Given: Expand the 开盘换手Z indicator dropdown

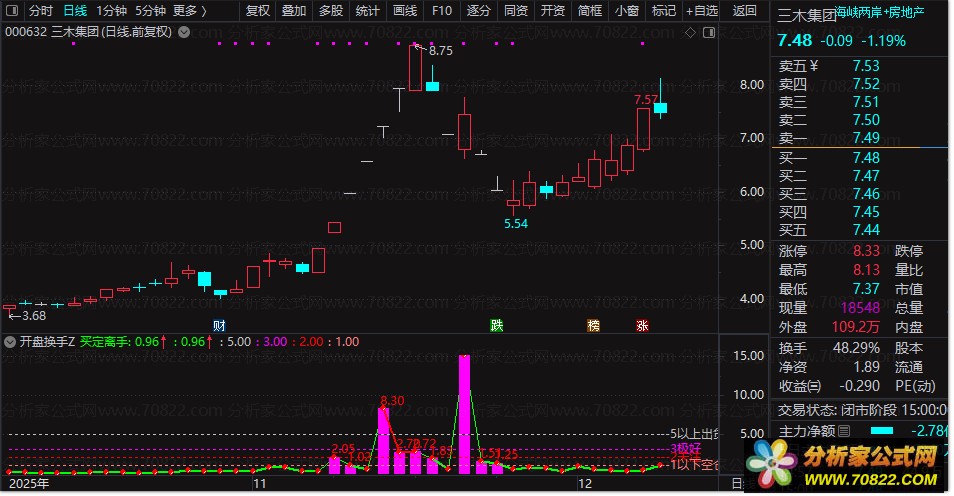Looking at the screenshot, I should click(10, 342).
